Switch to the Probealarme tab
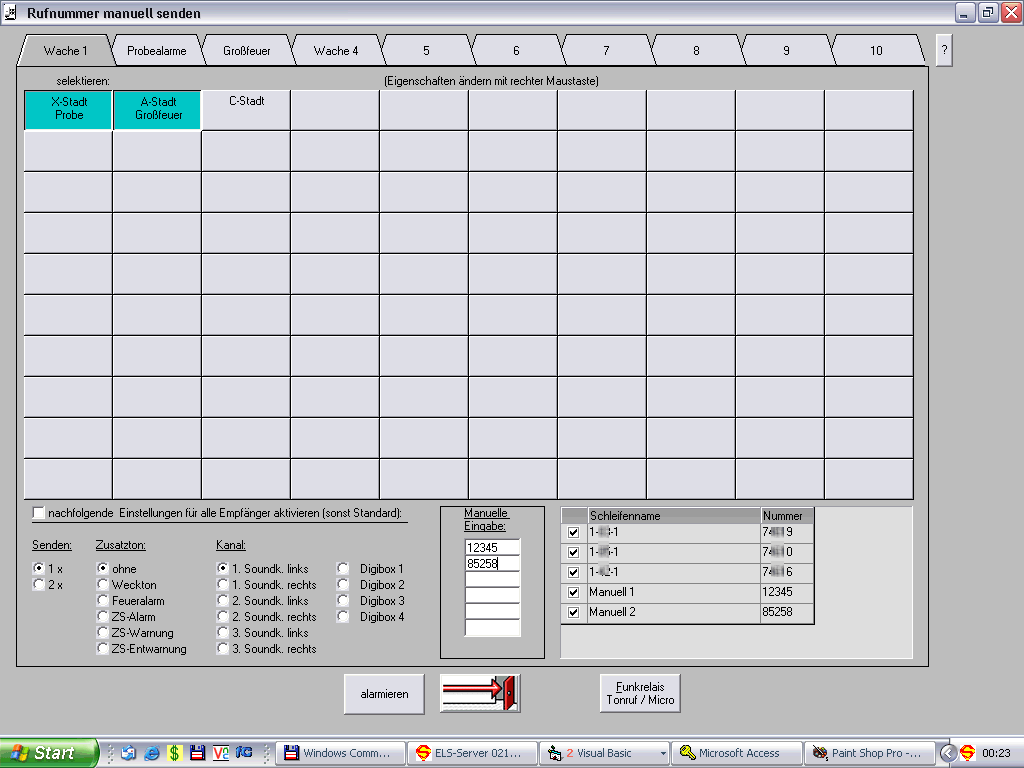The height and width of the screenshot is (768, 1024). pos(156,51)
